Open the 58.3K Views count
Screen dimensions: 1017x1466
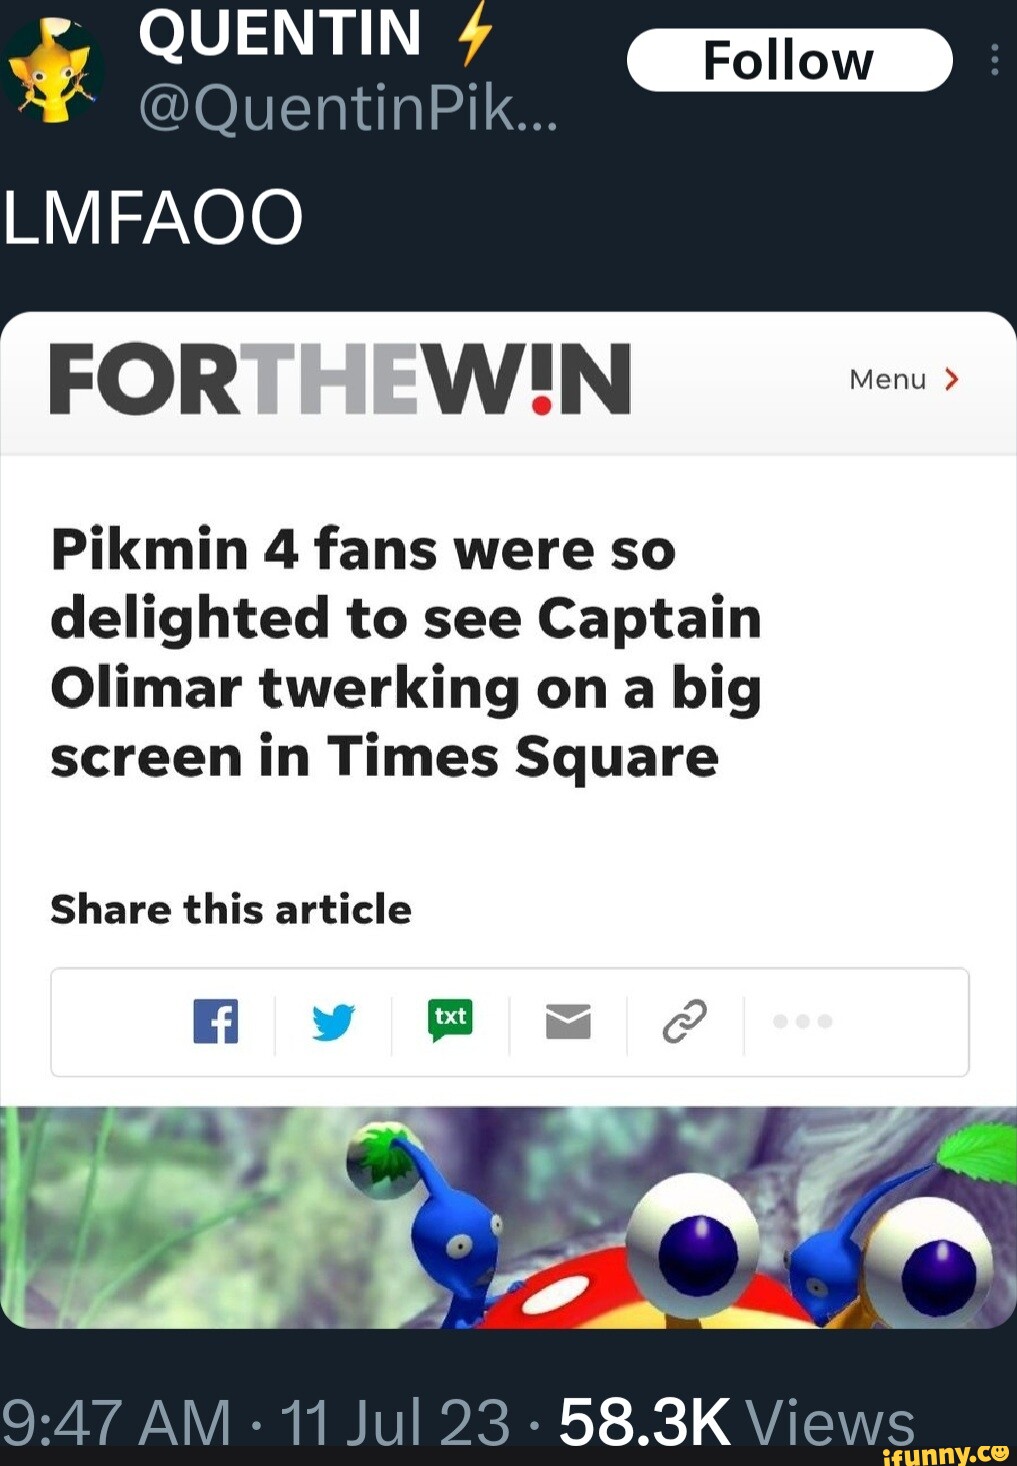(736, 1421)
